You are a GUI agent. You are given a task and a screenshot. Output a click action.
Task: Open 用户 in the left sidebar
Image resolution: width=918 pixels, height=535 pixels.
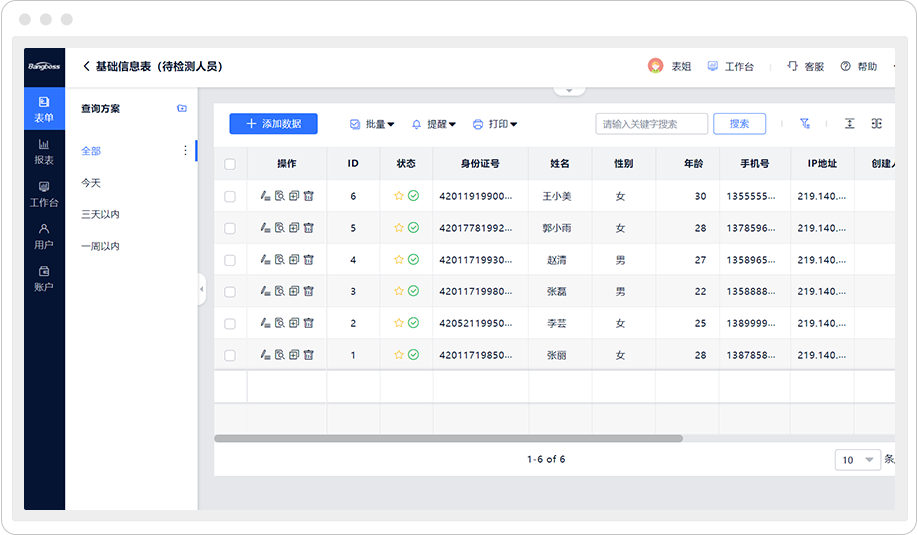pos(44,236)
